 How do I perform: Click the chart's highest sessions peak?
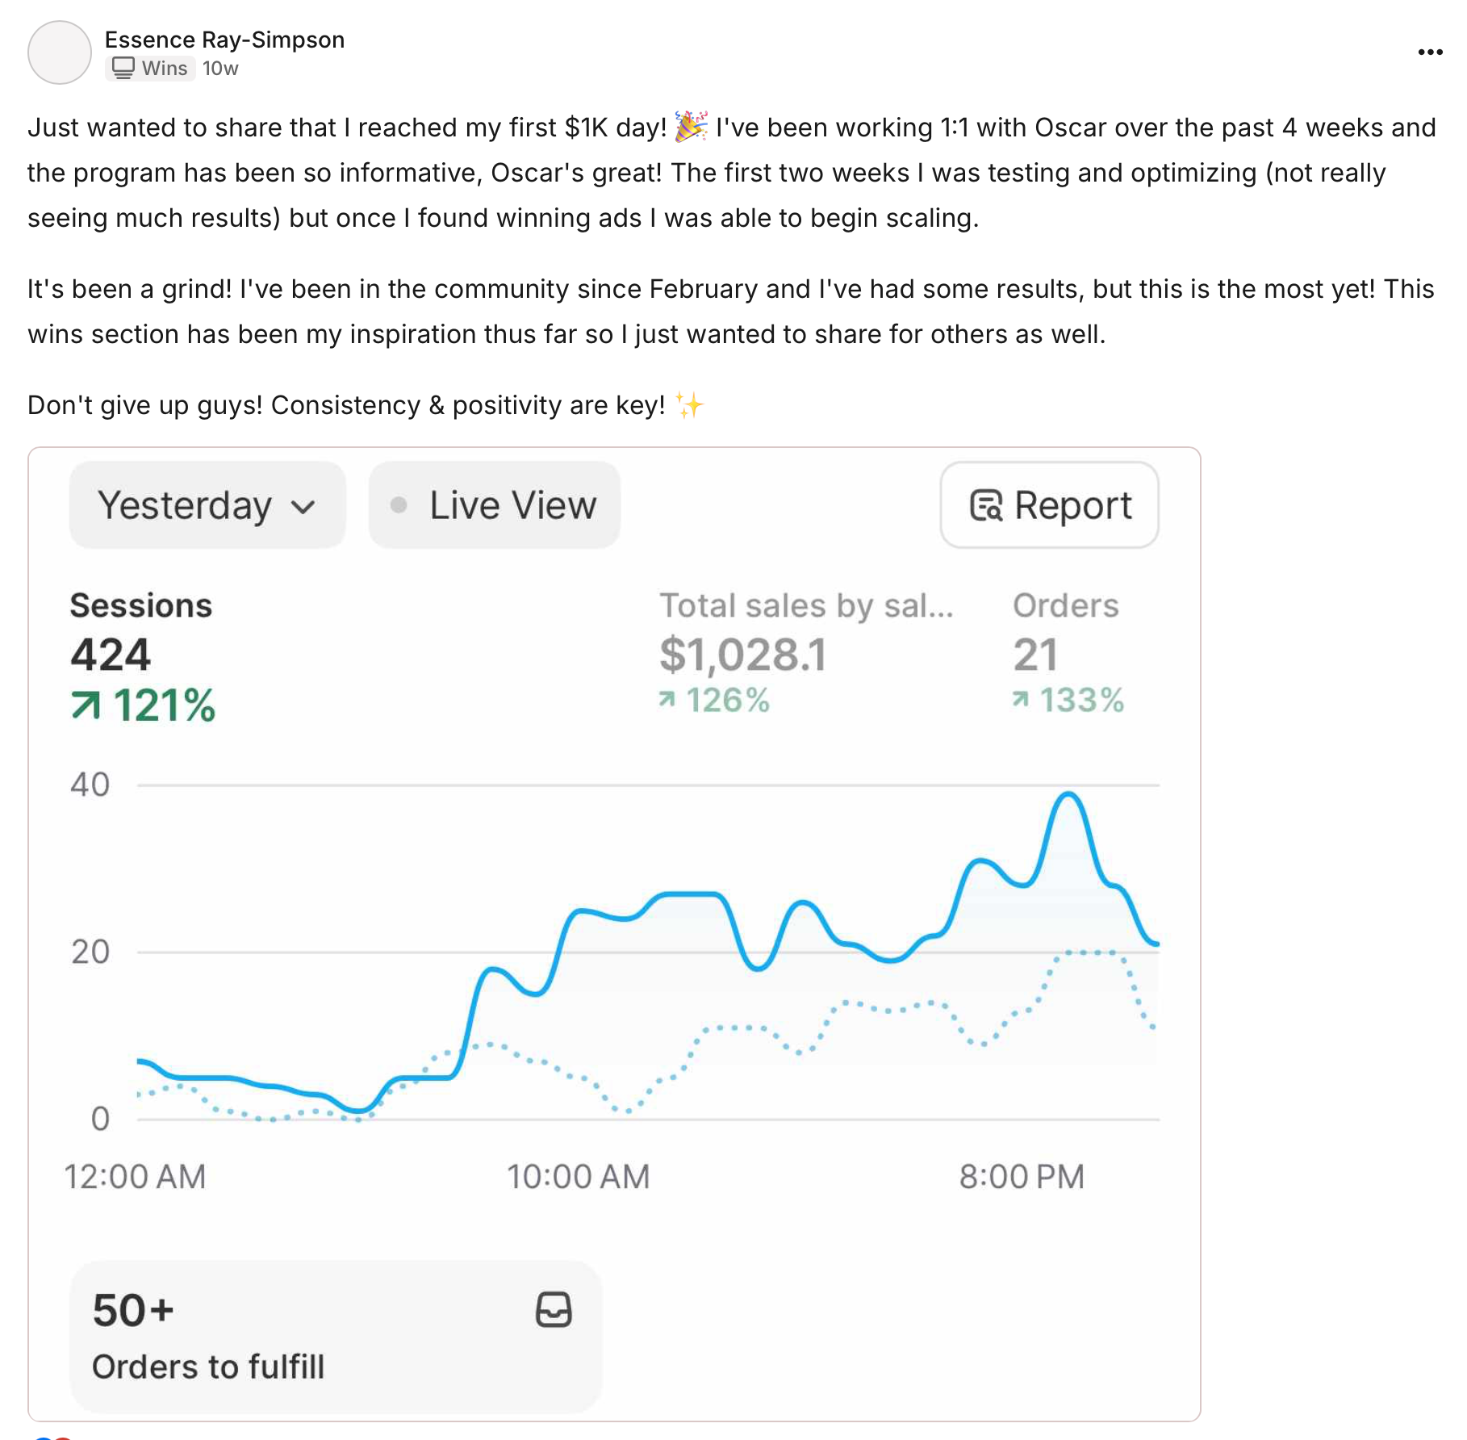click(x=1068, y=794)
